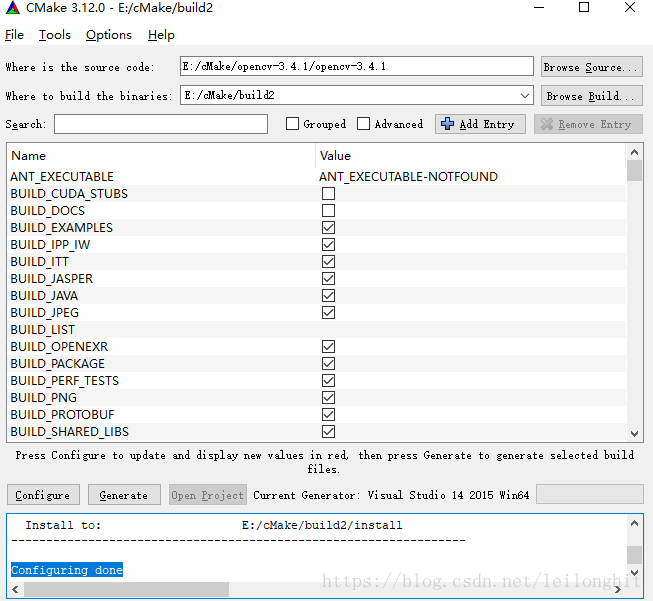Check the BUILD_DOCS option
Screen dimensions: 653x601
click(x=328, y=211)
